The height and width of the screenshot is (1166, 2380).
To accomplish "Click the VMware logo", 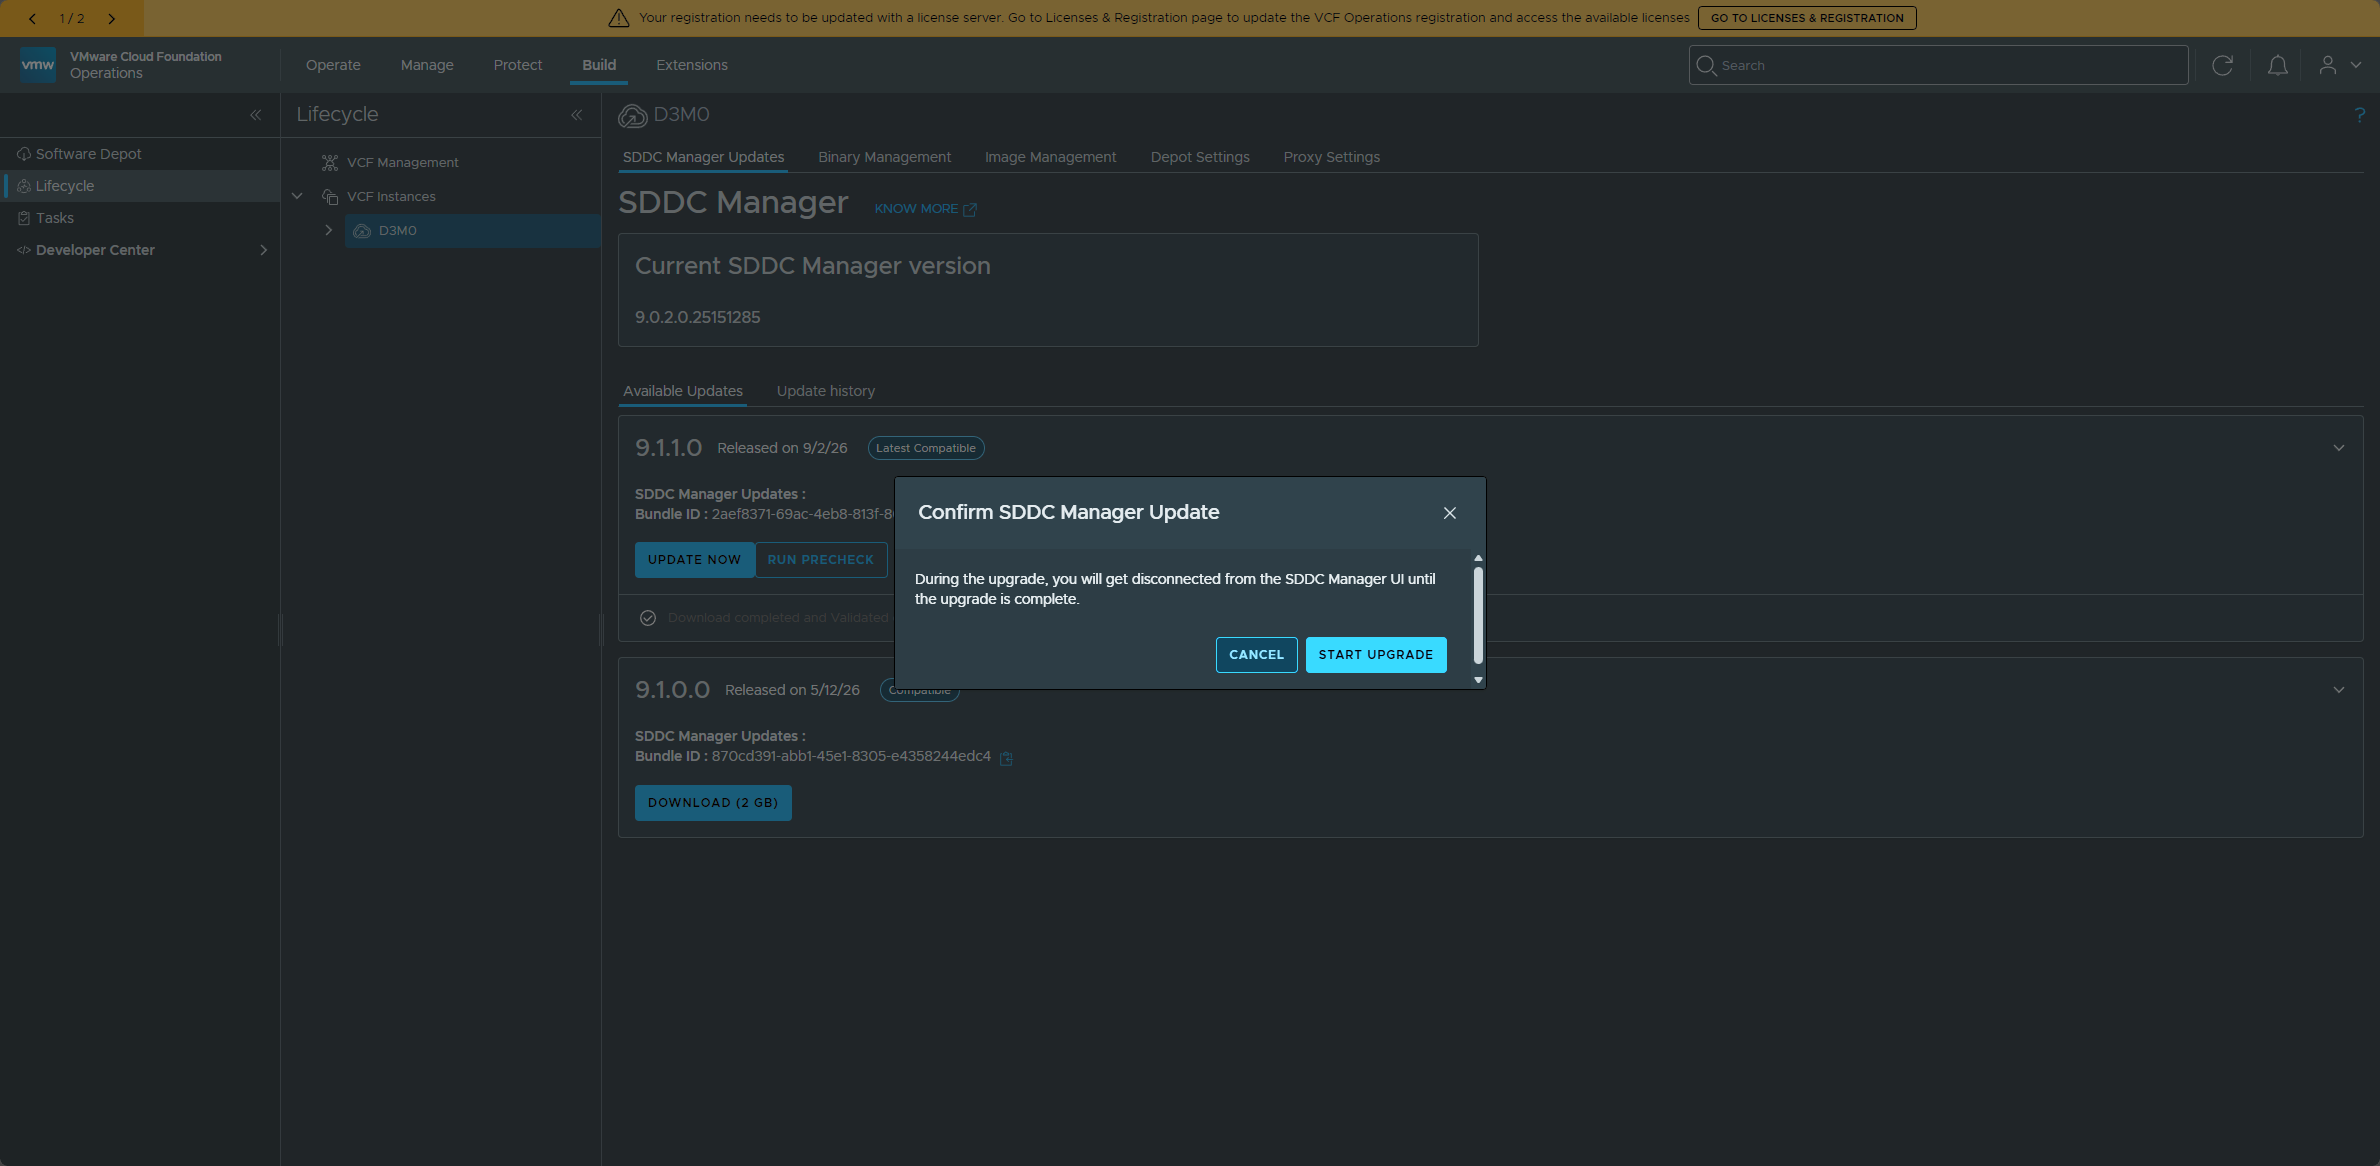I will pos(38,65).
